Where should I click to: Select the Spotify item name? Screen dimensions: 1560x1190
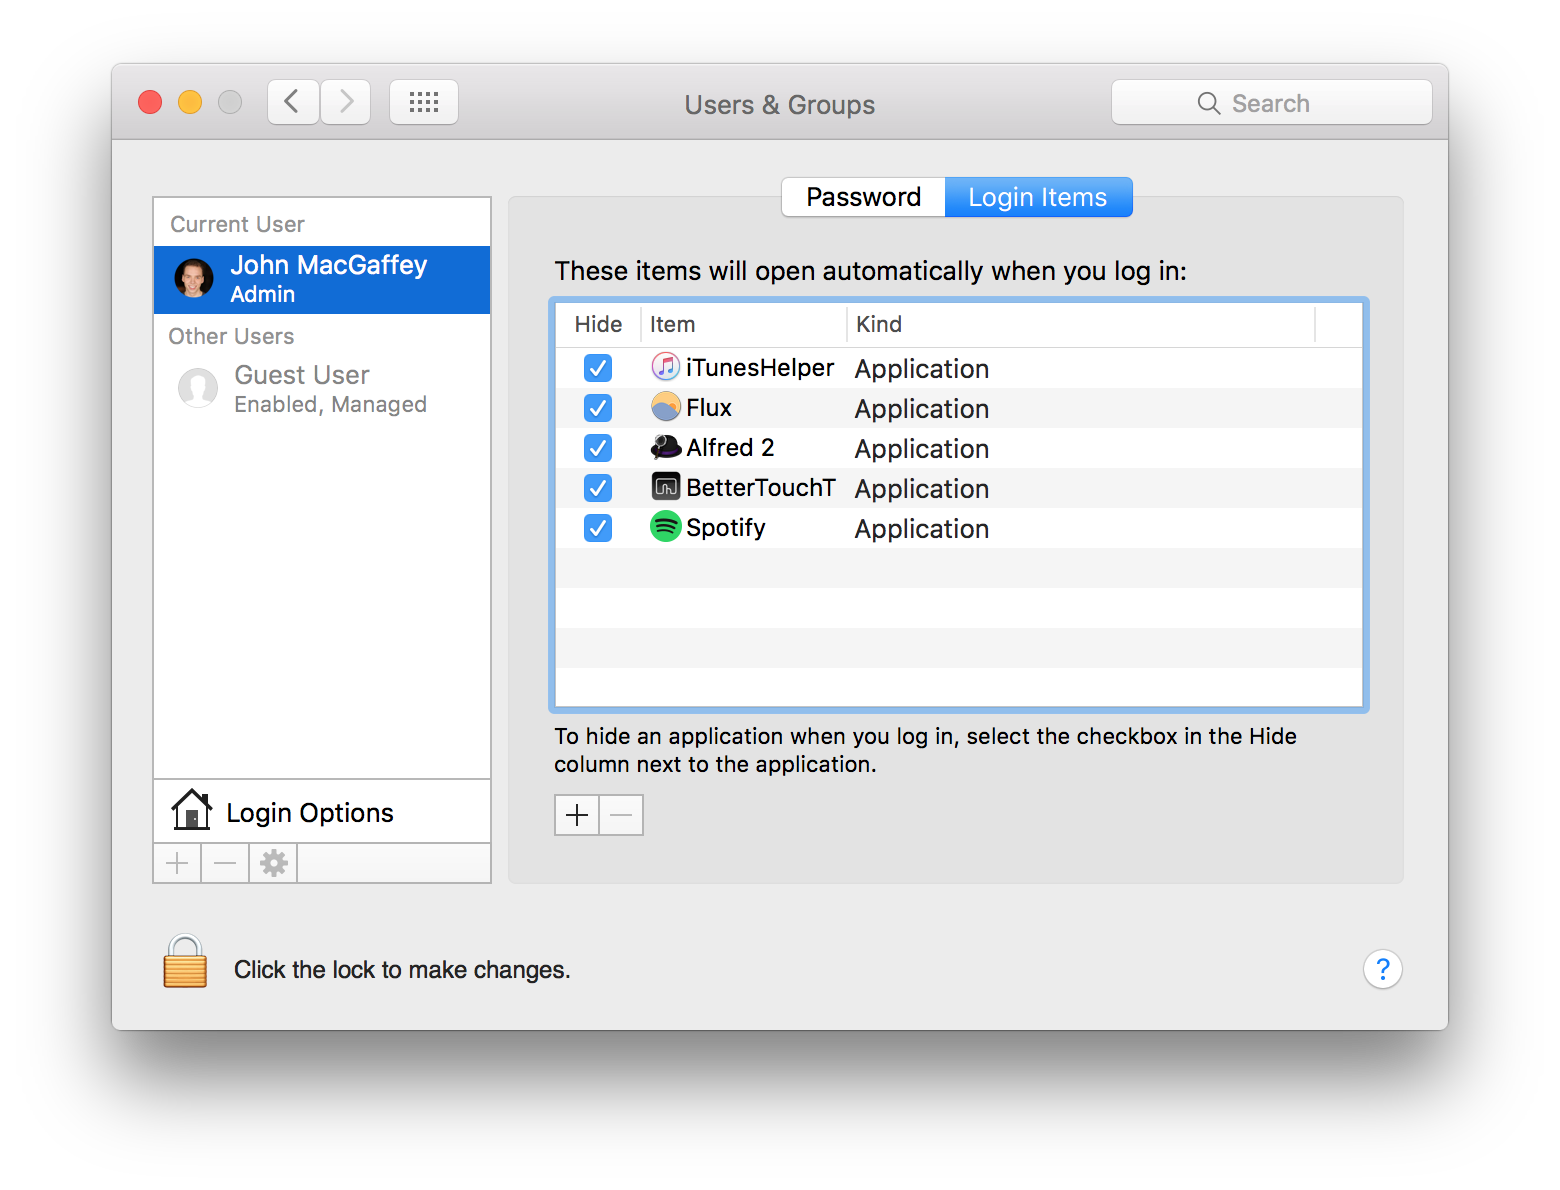(x=726, y=527)
